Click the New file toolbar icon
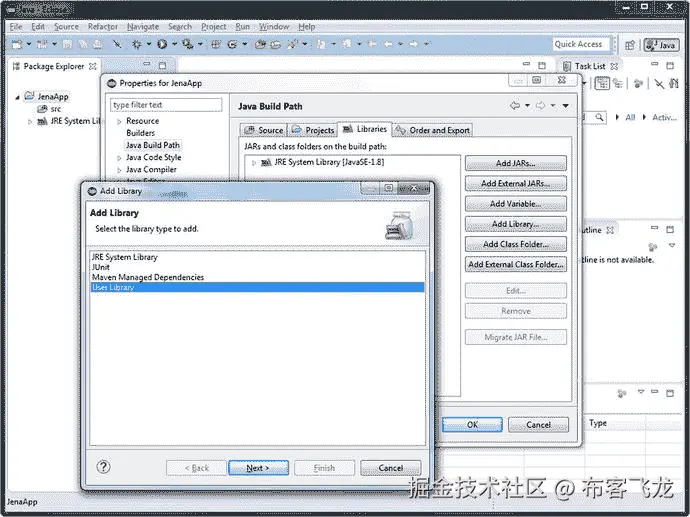This screenshot has height=517, width=690. point(17,44)
